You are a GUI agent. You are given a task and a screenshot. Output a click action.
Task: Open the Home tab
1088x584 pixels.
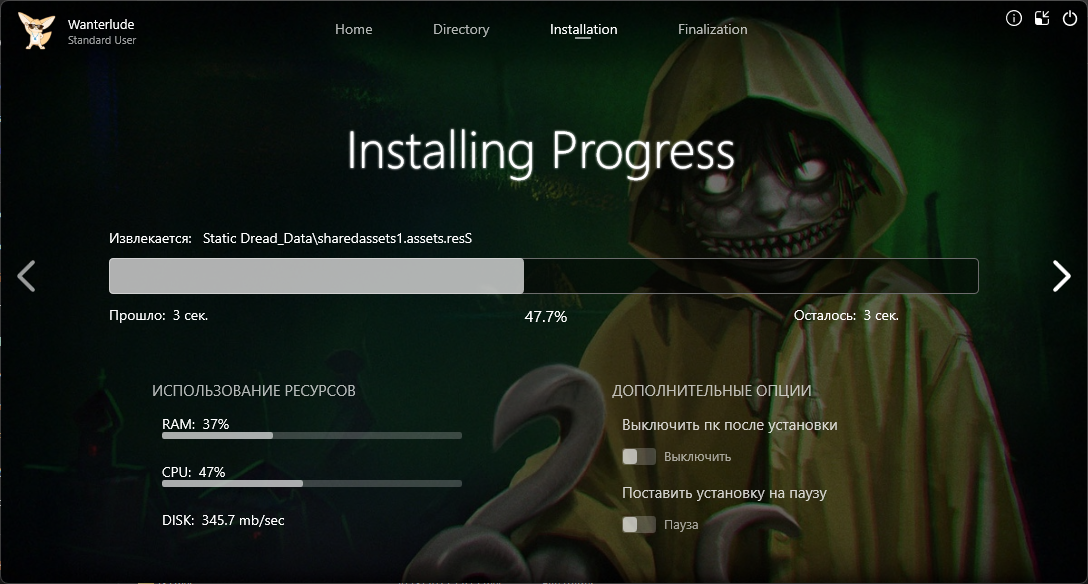[x=353, y=29]
